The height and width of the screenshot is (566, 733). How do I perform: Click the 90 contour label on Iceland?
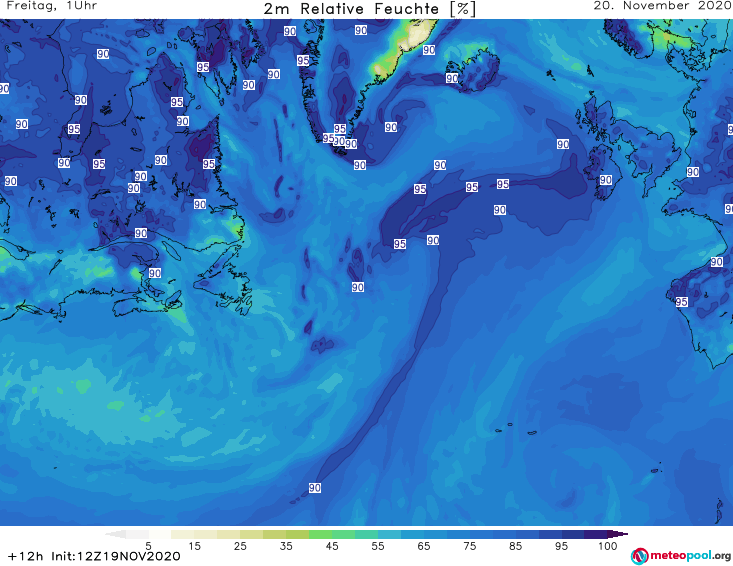452,78
